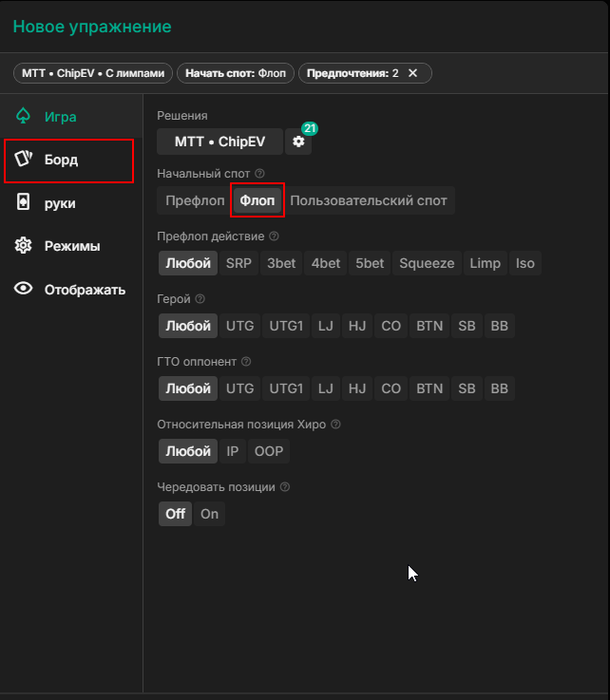Select Флоп as starting spot
This screenshot has width=610, height=700.
257,200
